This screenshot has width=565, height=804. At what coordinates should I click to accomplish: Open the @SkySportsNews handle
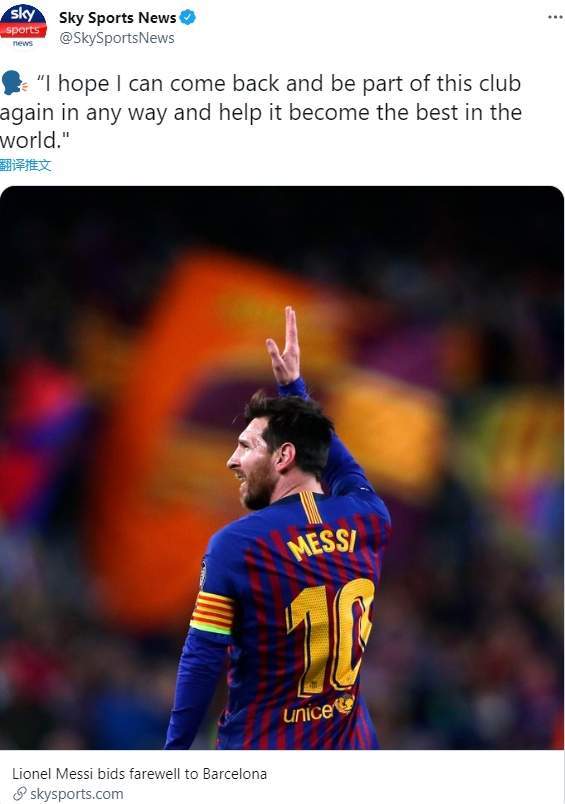tap(116, 38)
